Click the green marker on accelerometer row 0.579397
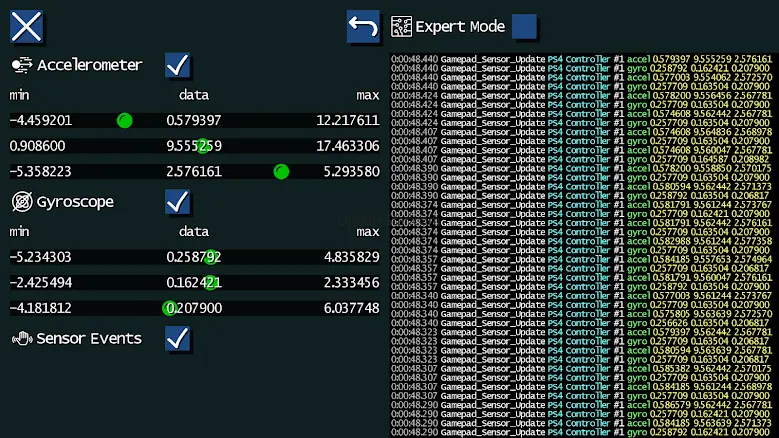The height and width of the screenshot is (438, 779). (x=125, y=120)
